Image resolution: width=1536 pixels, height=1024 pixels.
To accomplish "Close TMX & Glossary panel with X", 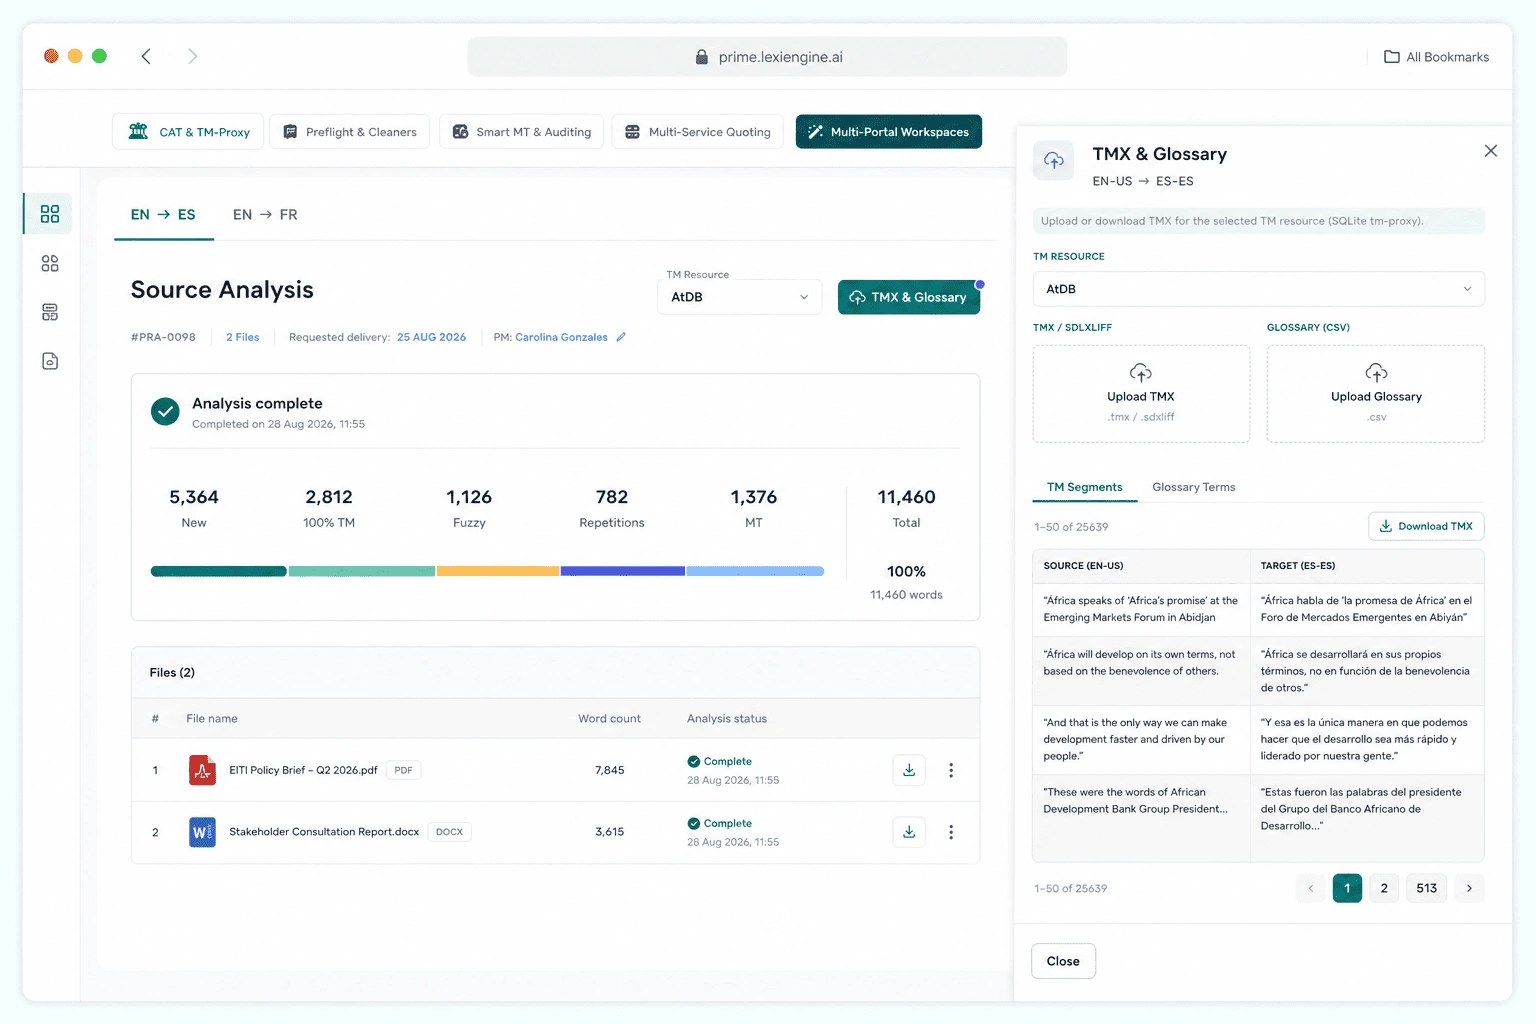I will [x=1491, y=151].
